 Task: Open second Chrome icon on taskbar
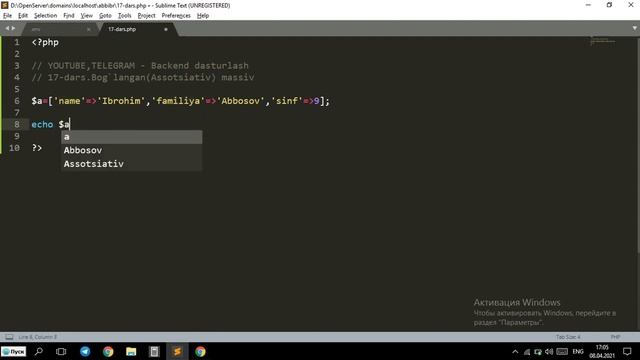coord(200,351)
